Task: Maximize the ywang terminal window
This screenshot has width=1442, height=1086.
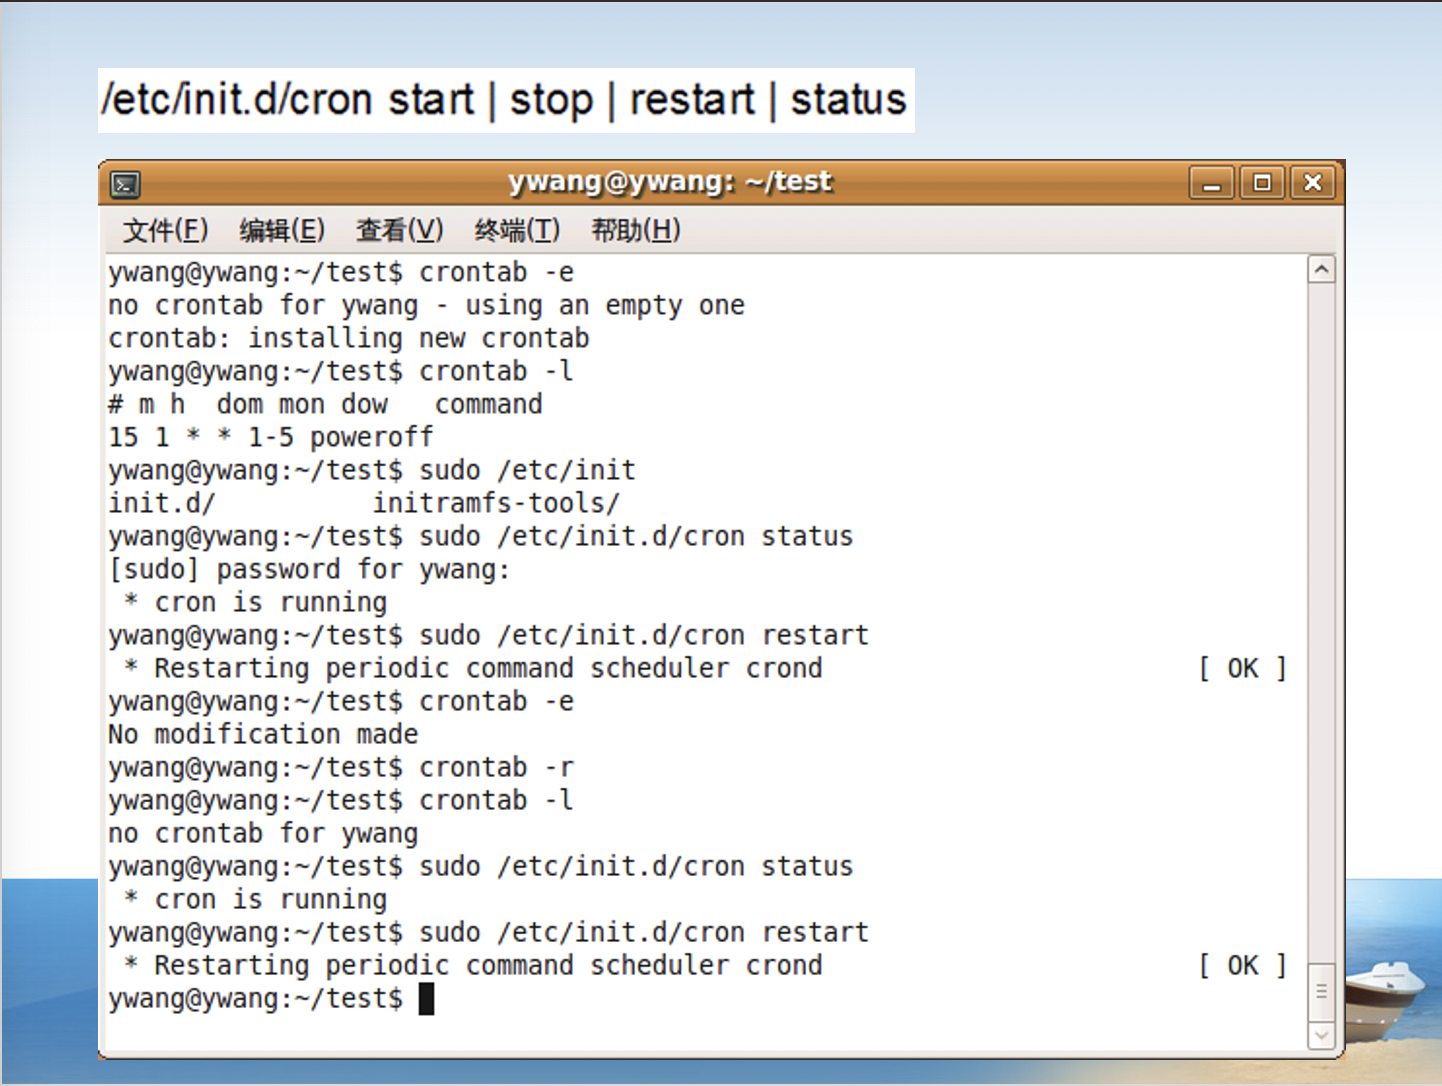Action: (x=1262, y=183)
